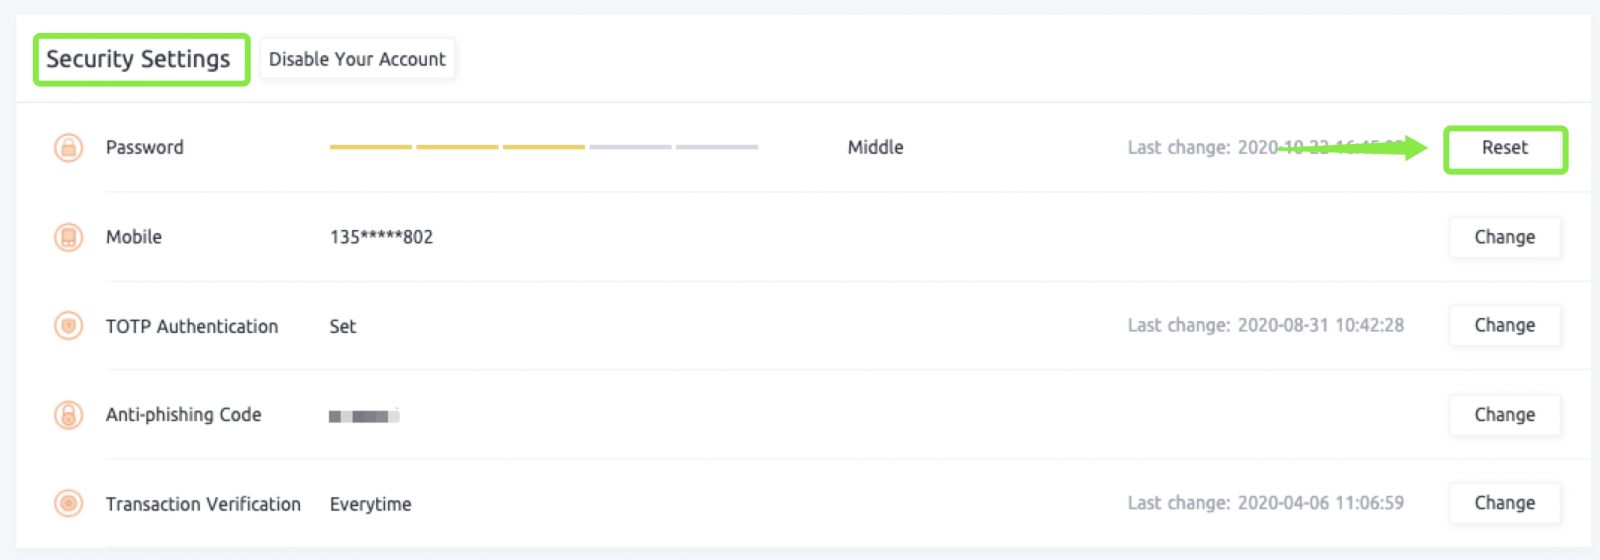
Task: Click the blurred anti-phishing code value
Action: coord(364,416)
